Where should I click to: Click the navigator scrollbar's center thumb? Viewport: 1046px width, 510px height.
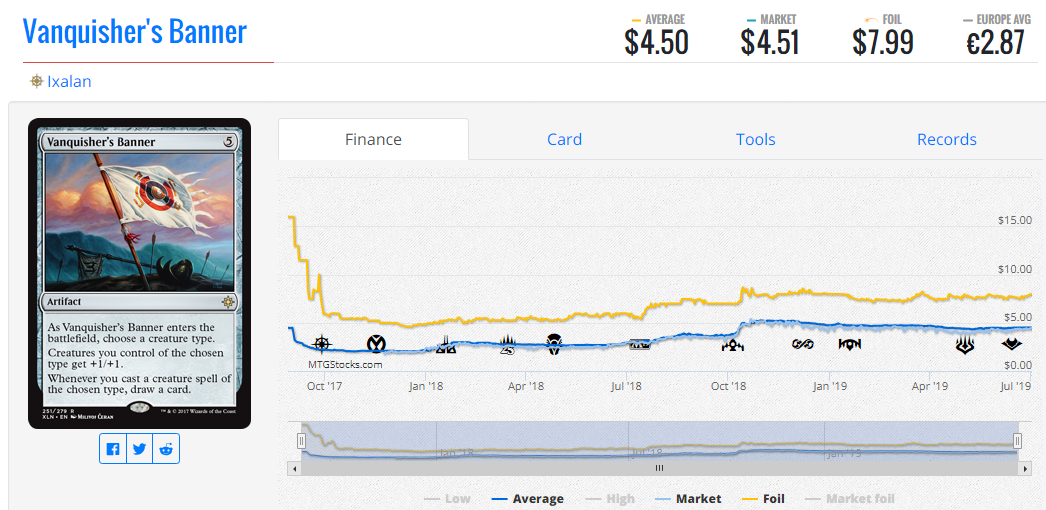click(x=660, y=469)
